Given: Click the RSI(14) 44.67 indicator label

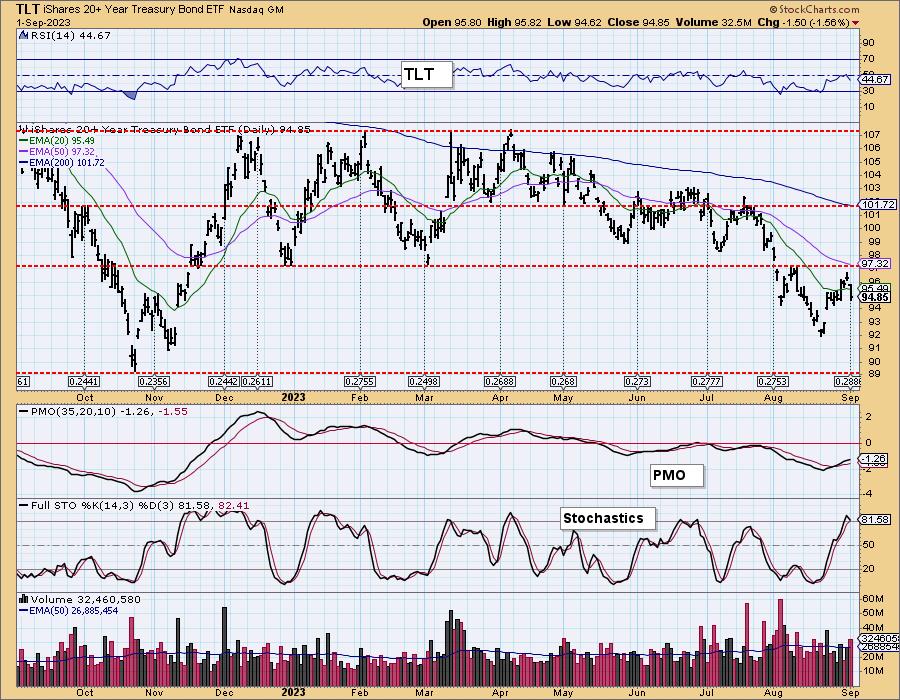Looking at the screenshot, I should click(70, 36).
